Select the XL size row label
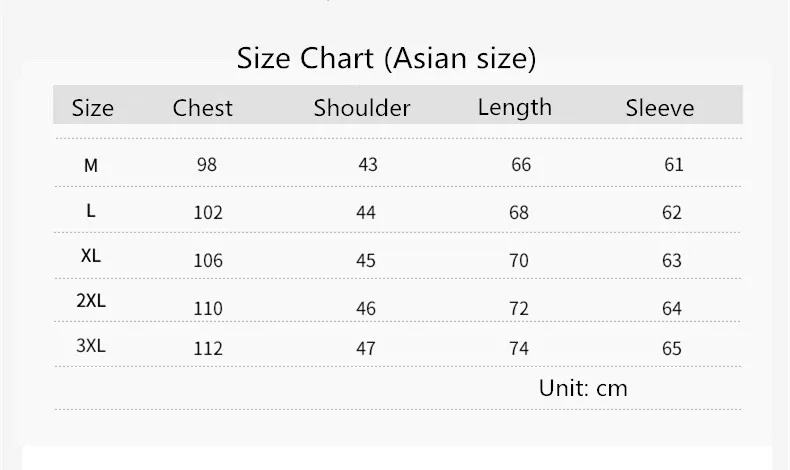 click(91, 256)
